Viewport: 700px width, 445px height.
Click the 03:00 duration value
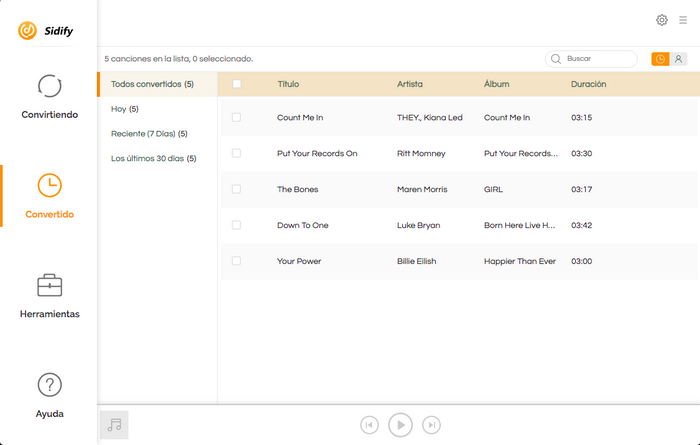[582, 261]
